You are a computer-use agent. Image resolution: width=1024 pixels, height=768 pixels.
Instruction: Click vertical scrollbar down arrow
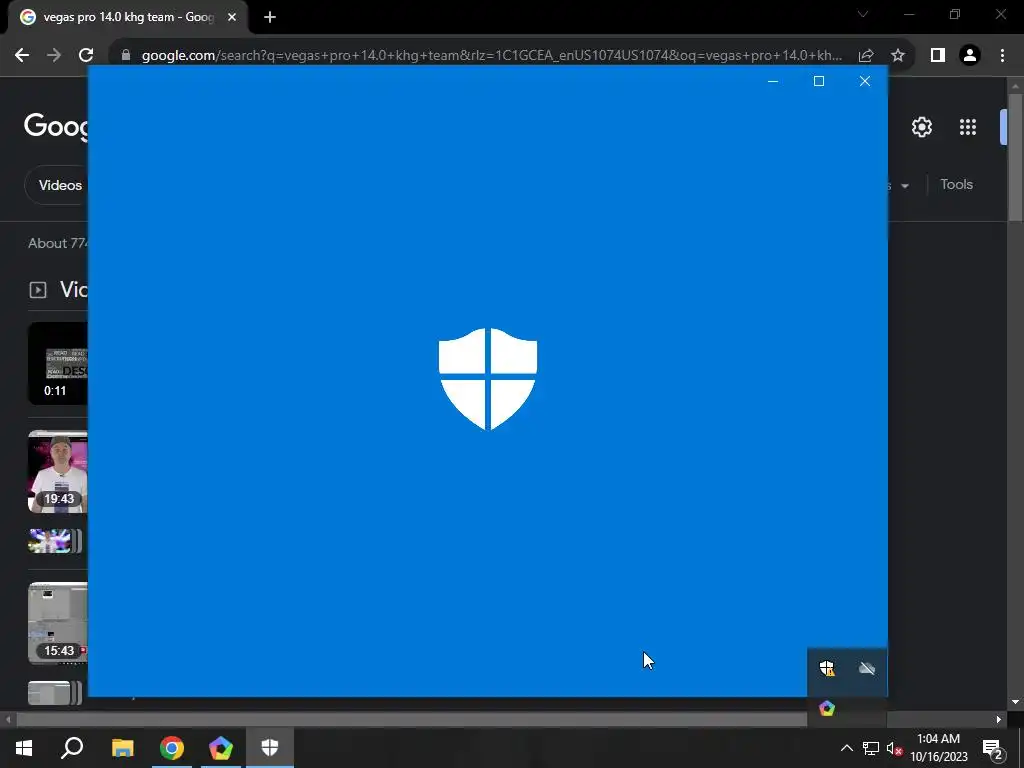pyautogui.click(x=1015, y=702)
